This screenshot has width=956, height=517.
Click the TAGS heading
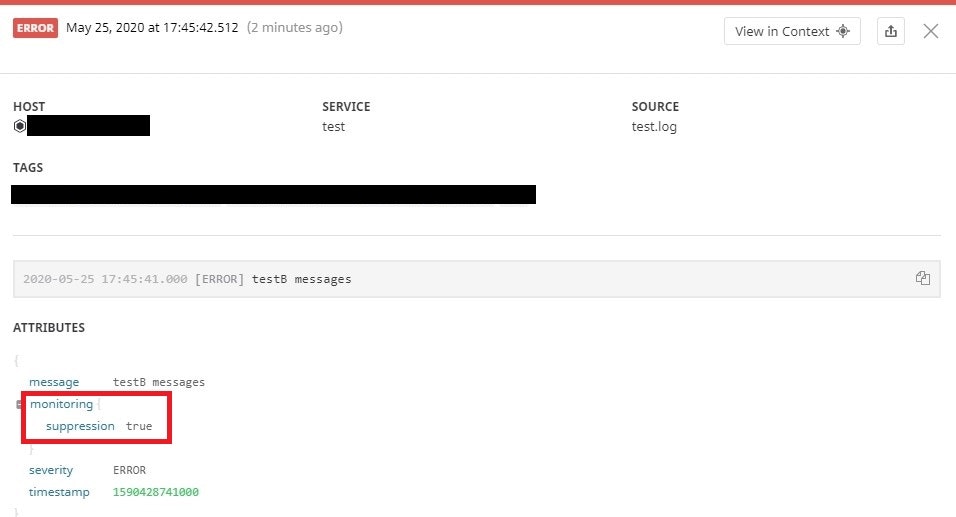click(28, 168)
